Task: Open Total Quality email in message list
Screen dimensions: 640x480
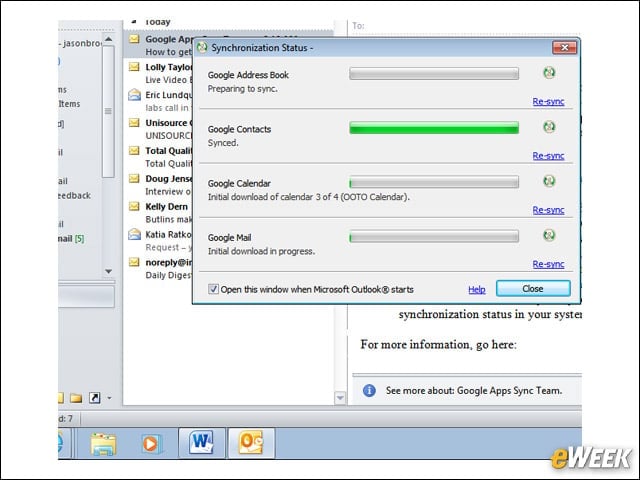Action: click(159, 157)
